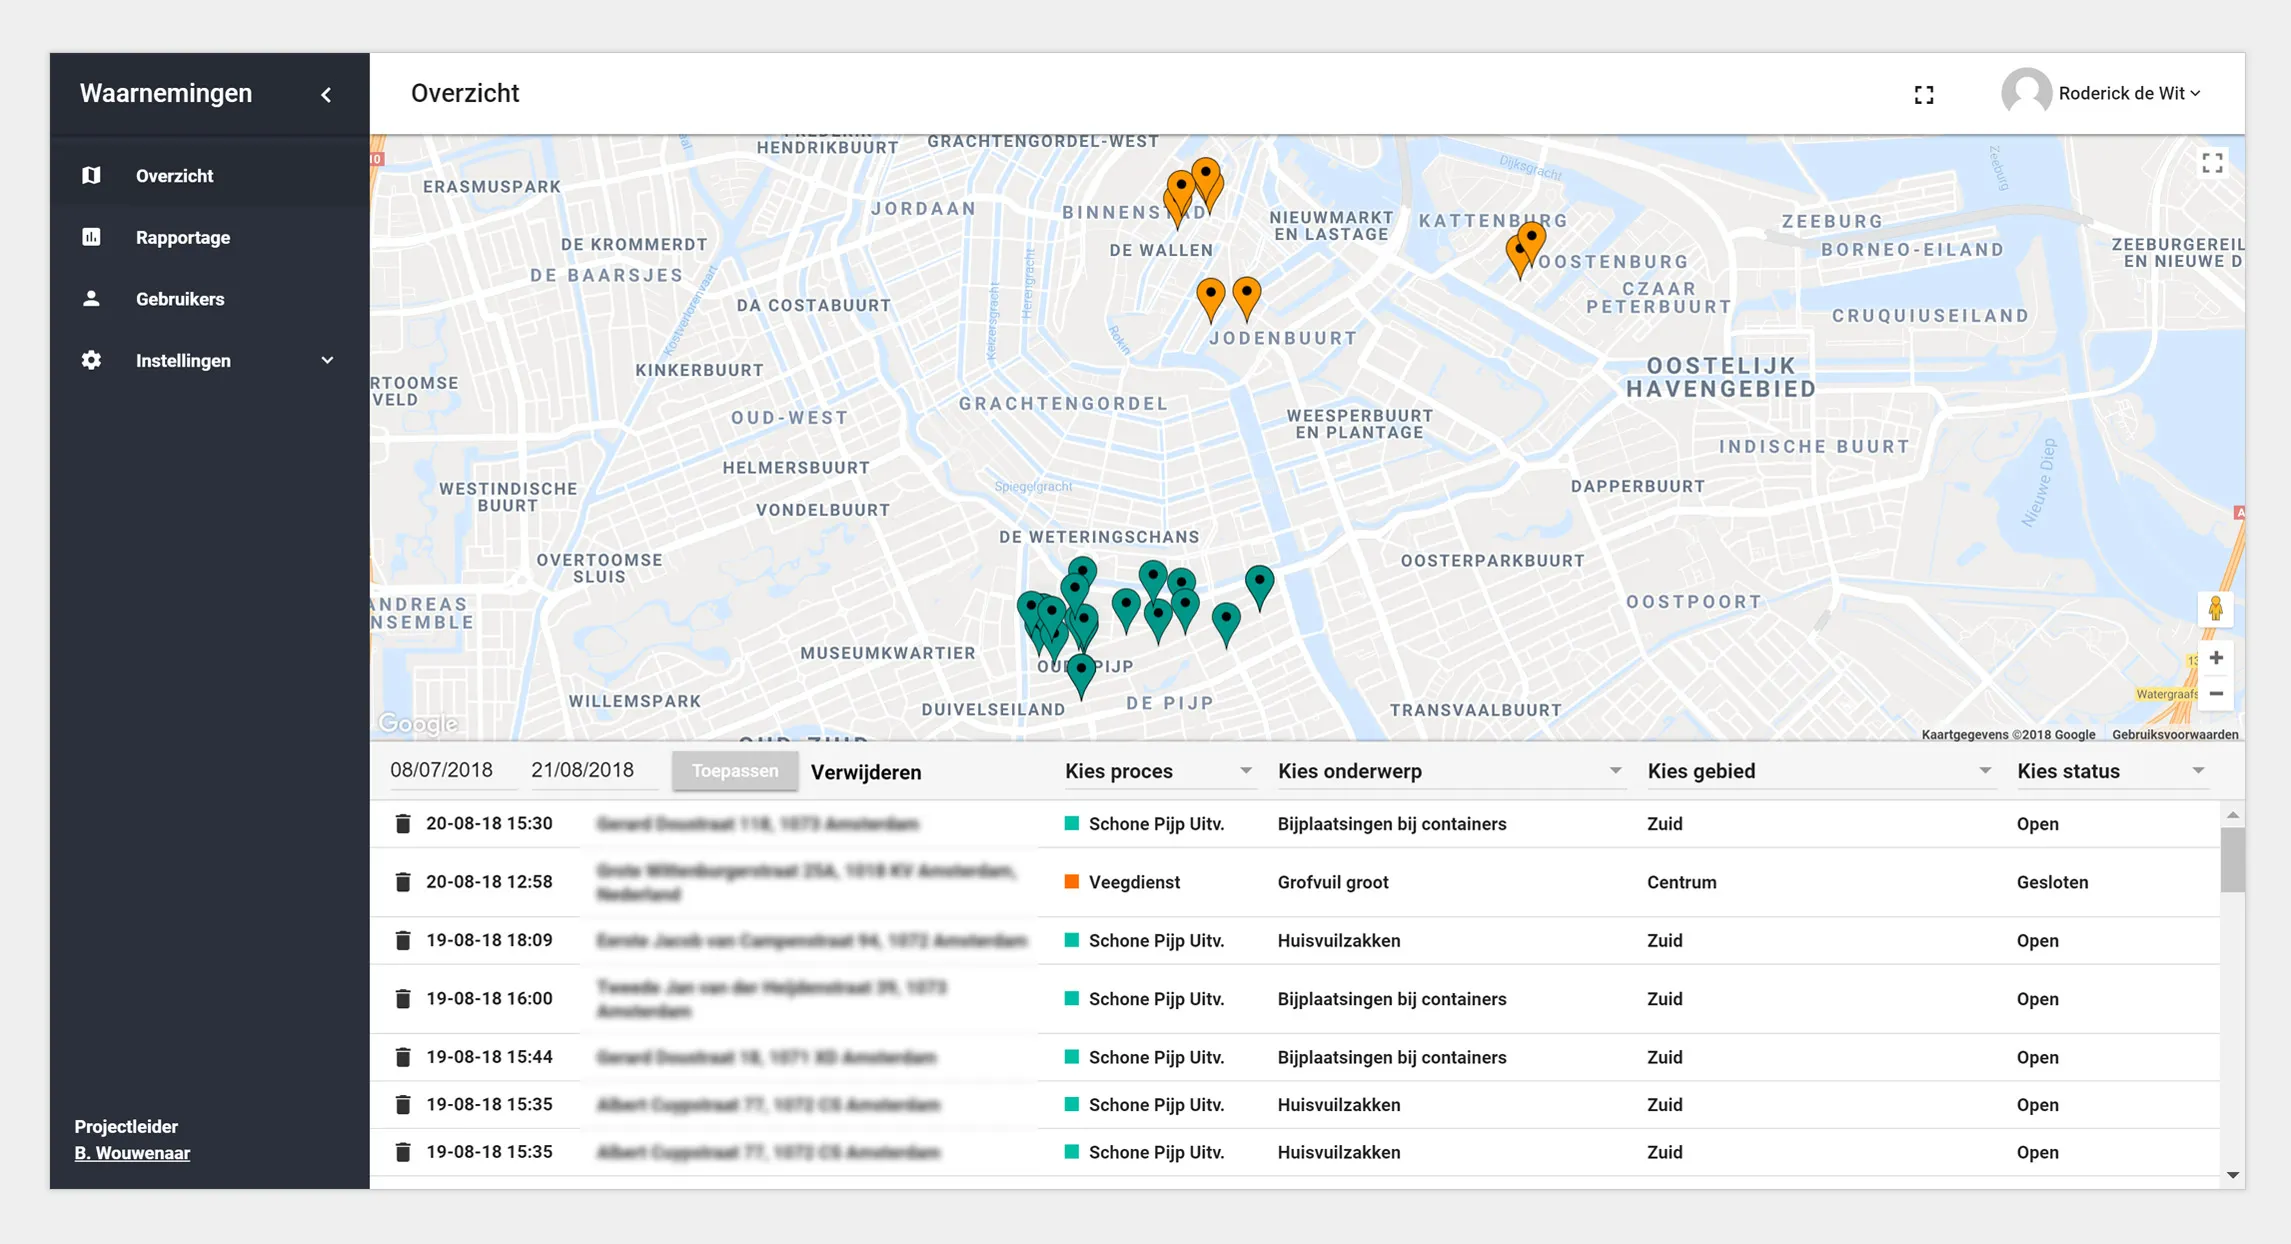Go to the Gebruikers page
Image resolution: width=2291 pixels, height=1244 pixels.
180,299
